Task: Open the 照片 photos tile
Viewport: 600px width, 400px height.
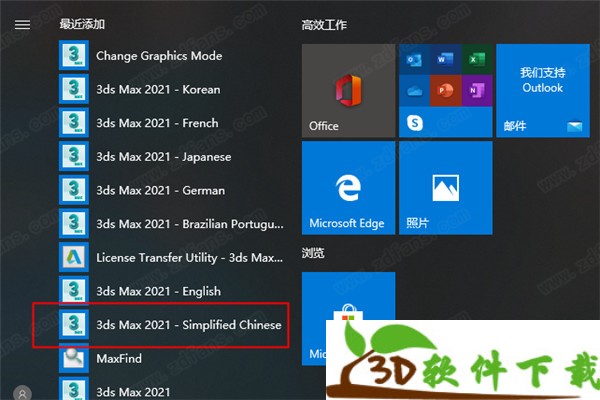Action: [445, 188]
